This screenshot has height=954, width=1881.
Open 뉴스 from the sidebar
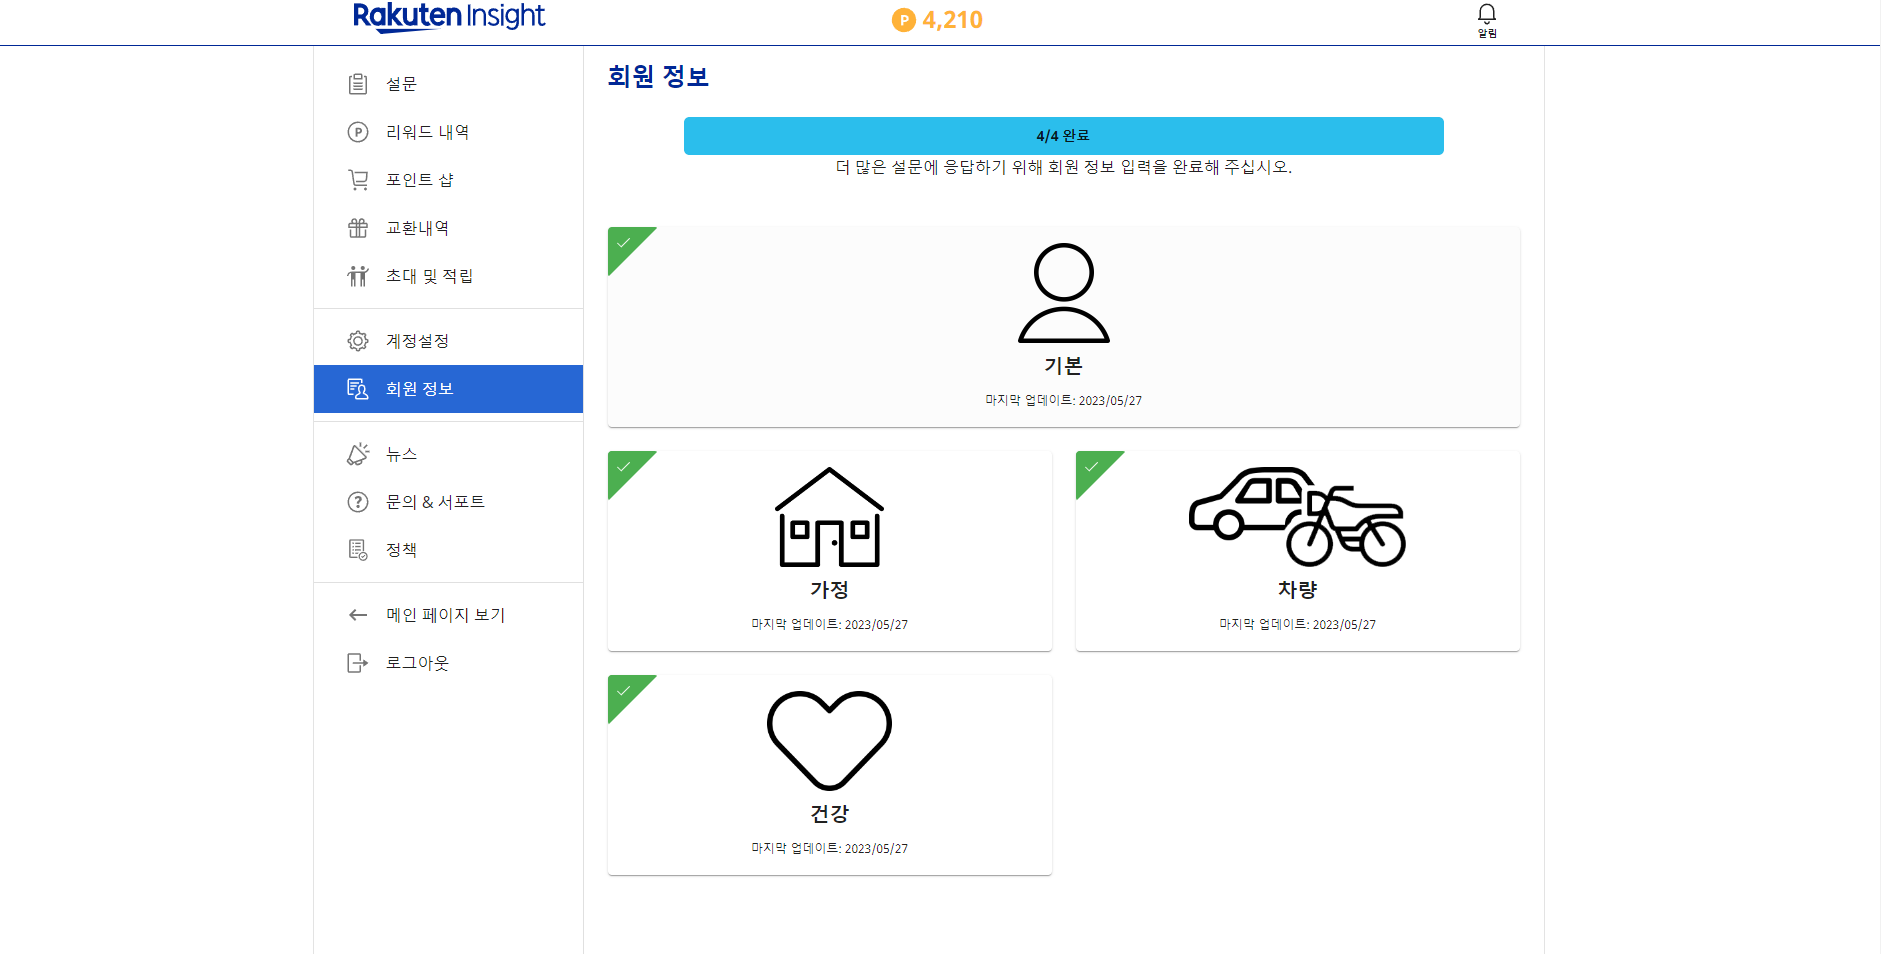click(448, 454)
